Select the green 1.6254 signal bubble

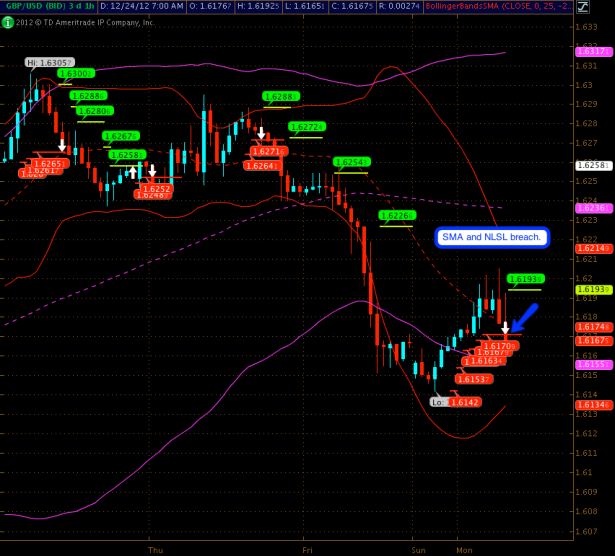351,162
